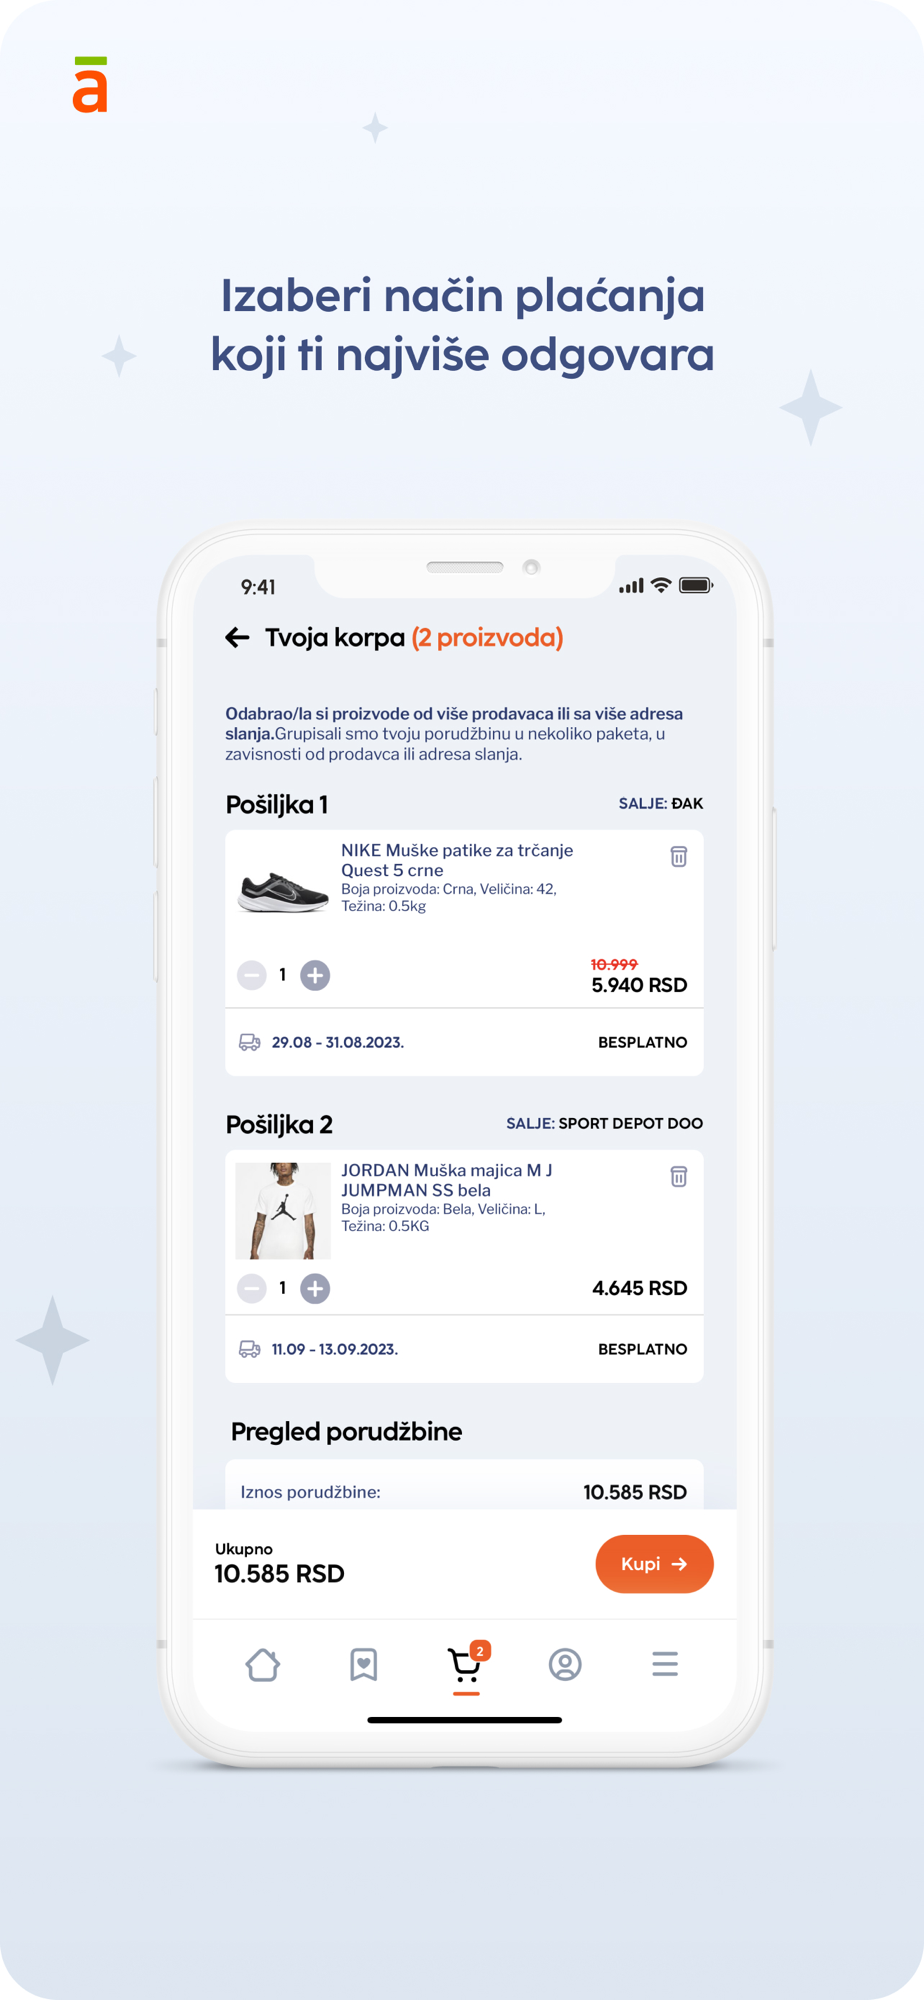
Task: Increase the NIKE shoes quantity with the plus button
Action: click(315, 975)
